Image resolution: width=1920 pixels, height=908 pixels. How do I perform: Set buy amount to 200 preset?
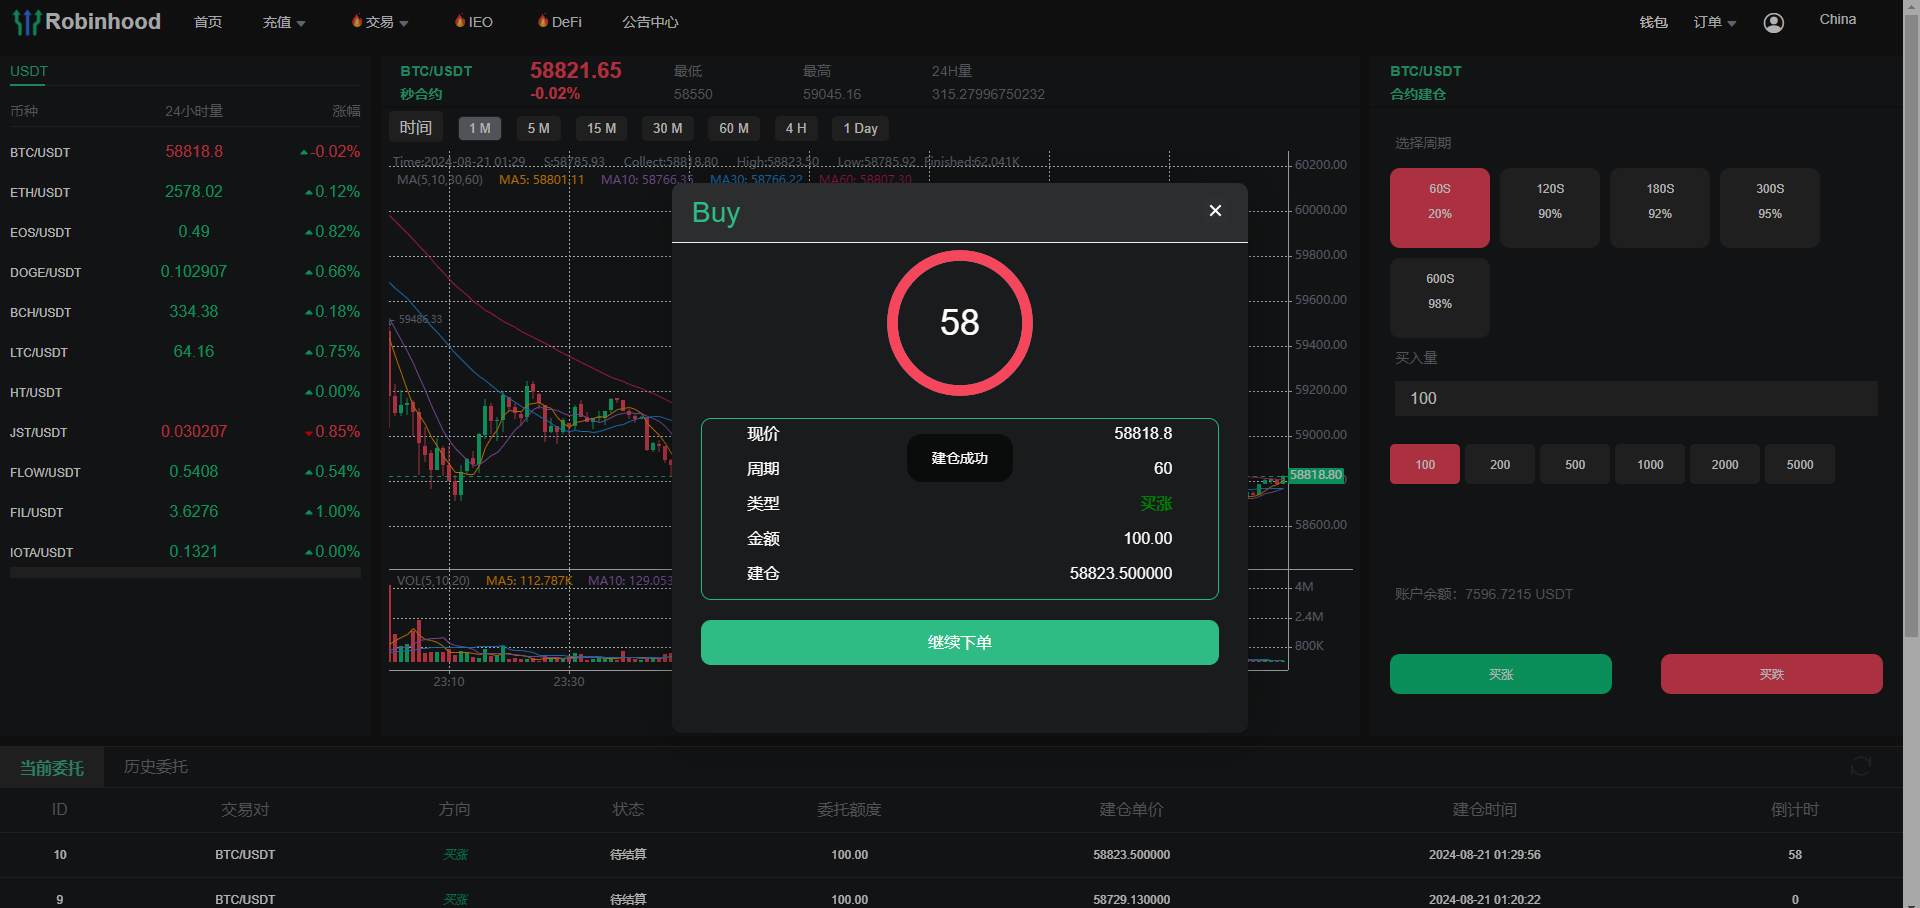pyautogui.click(x=1500, y=464)
